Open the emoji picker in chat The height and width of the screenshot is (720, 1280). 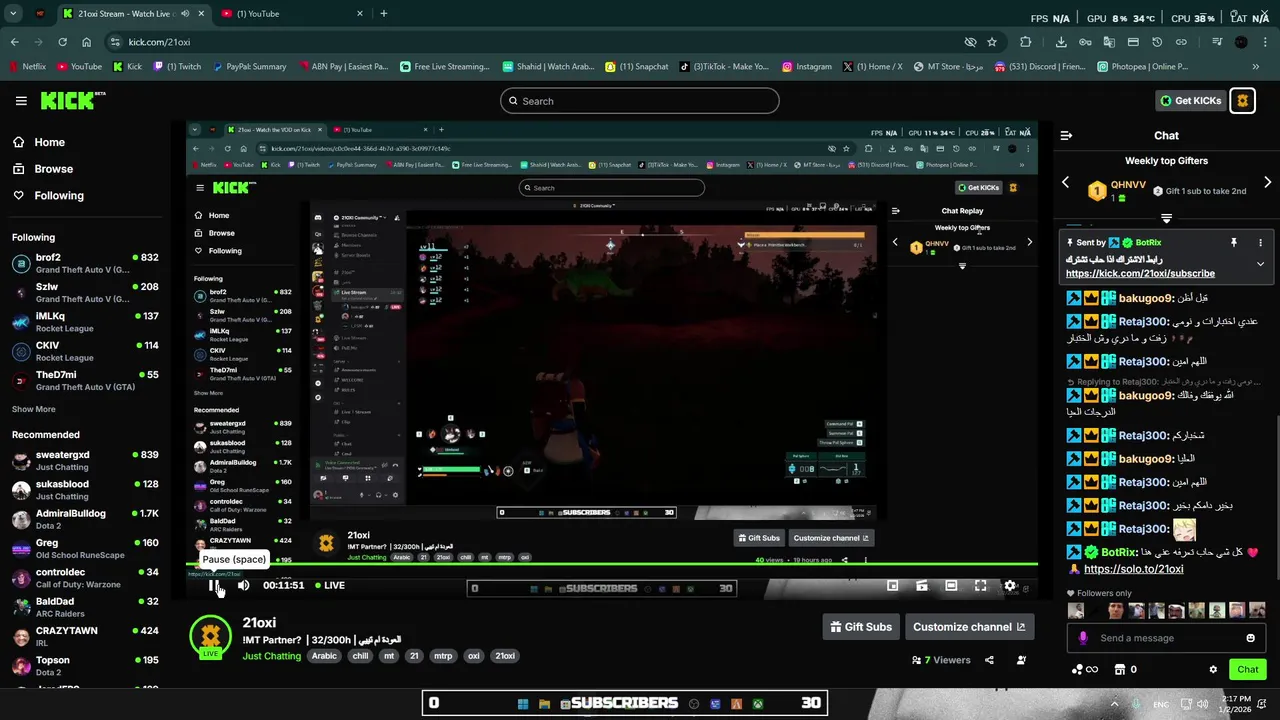(1251, 638)
